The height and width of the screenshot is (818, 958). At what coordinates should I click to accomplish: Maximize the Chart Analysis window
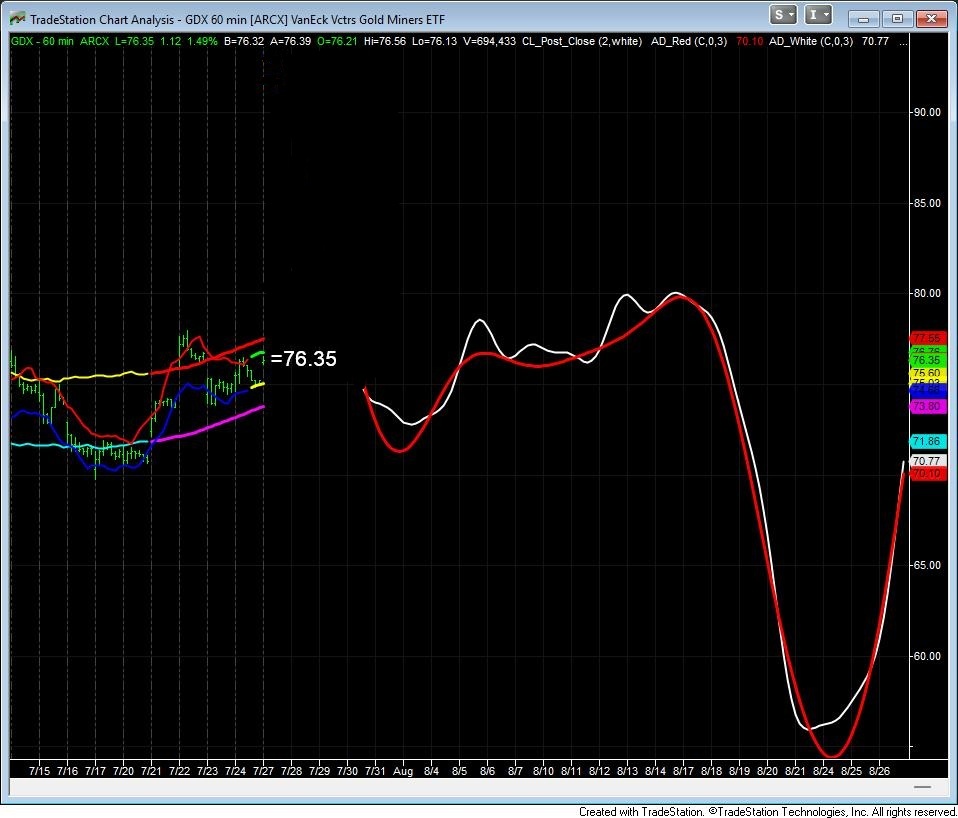(897, 19)
